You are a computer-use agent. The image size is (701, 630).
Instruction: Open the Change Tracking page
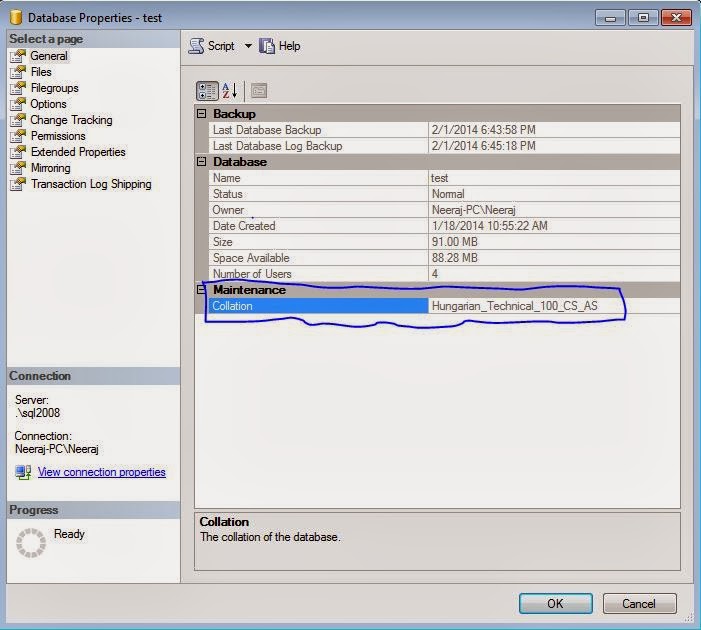click(72, 120)
